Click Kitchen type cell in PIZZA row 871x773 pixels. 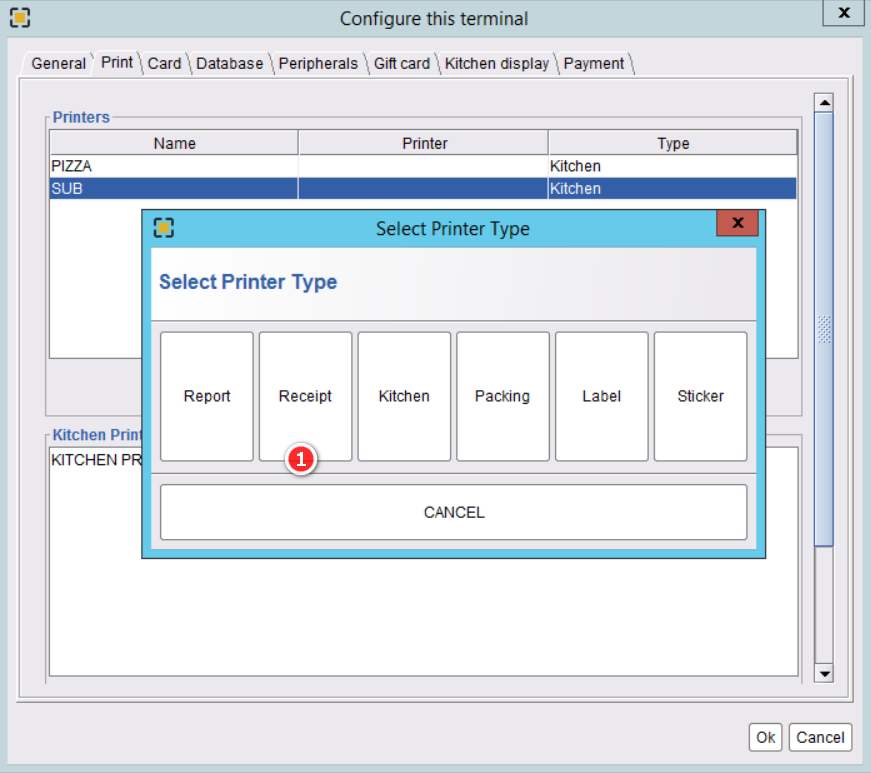[672, 166]
